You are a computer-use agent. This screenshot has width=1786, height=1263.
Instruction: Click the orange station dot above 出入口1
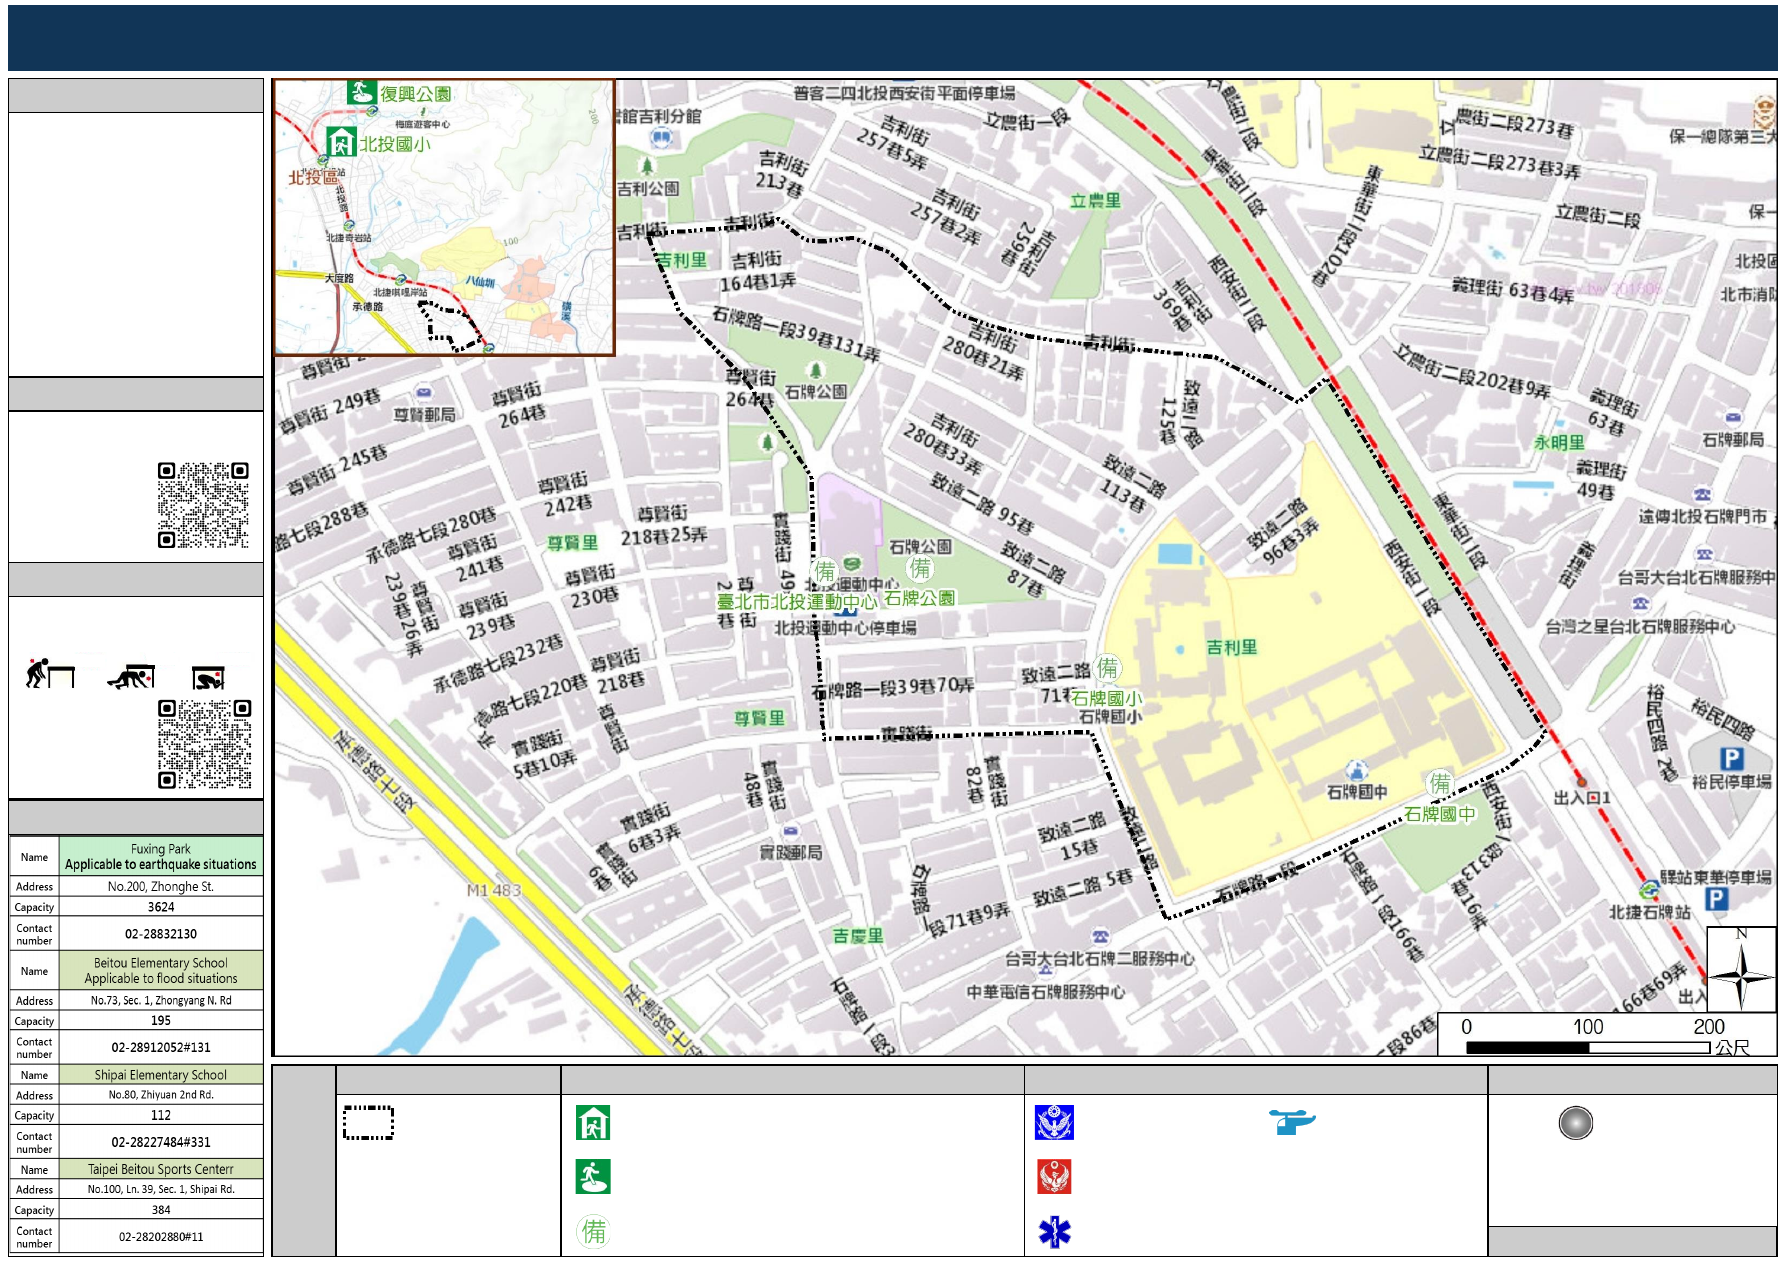(x=1581, y=782)
